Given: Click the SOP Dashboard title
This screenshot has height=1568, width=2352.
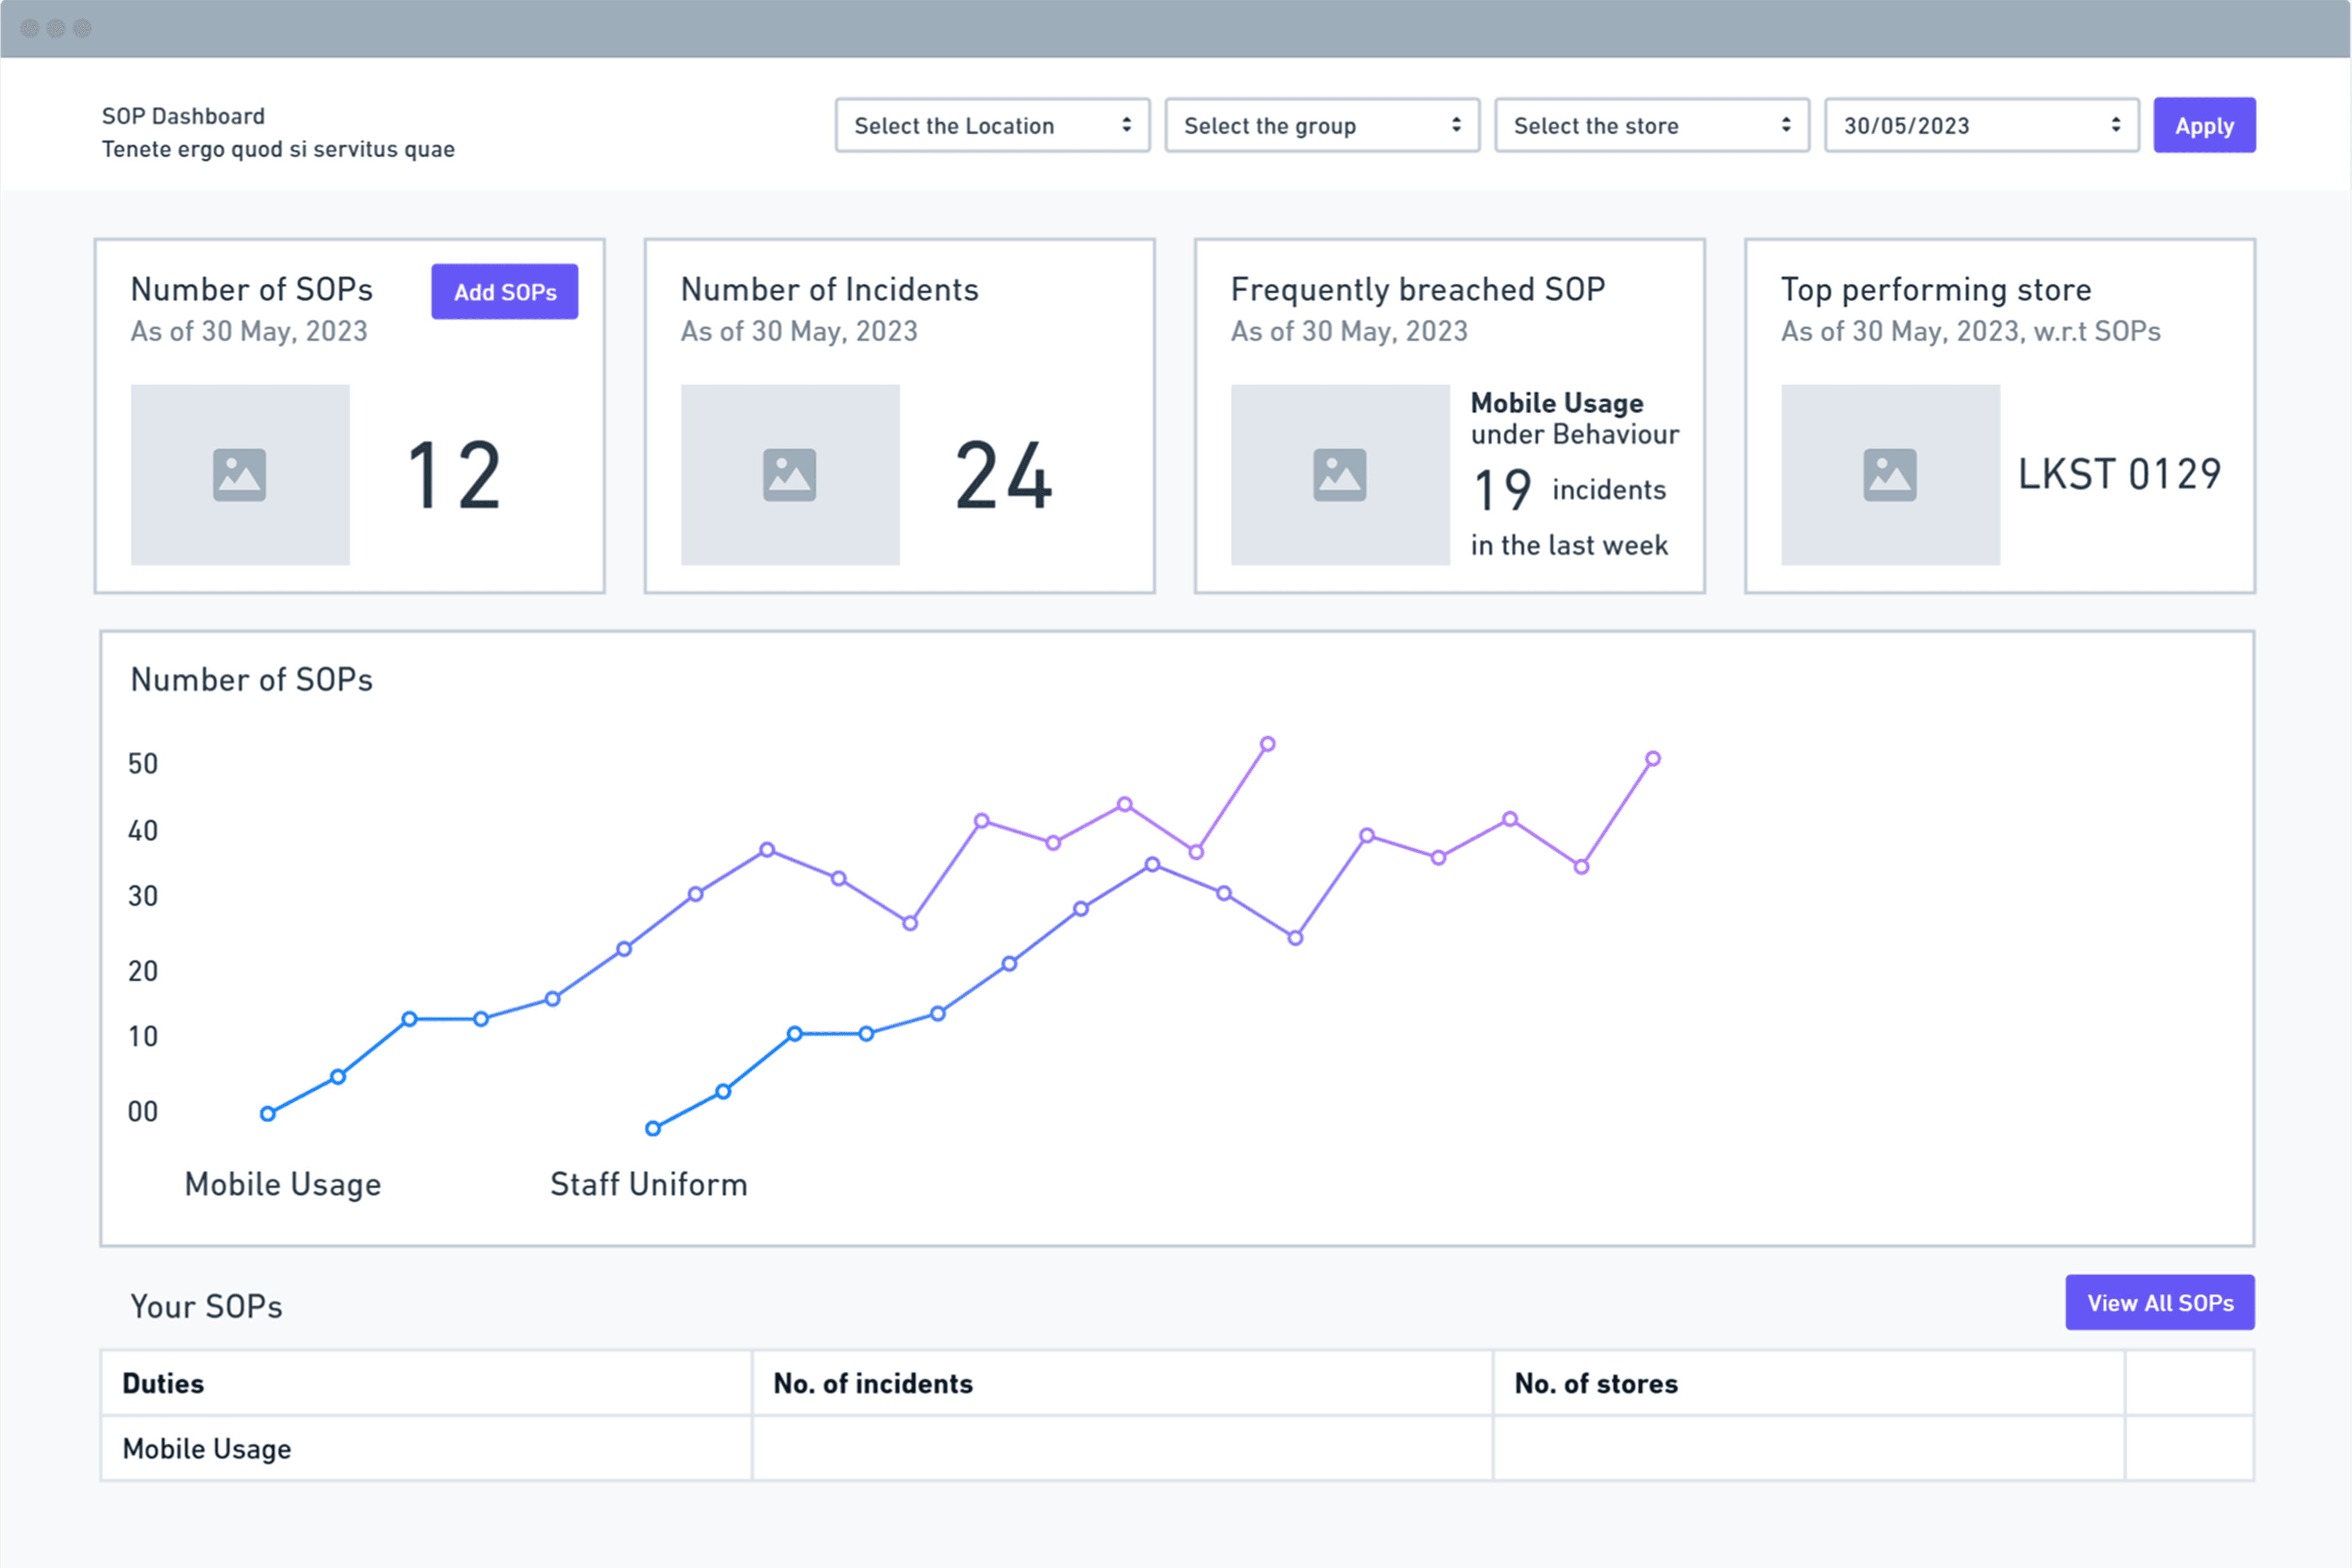Looking at the screenshot, I should 183,116.
